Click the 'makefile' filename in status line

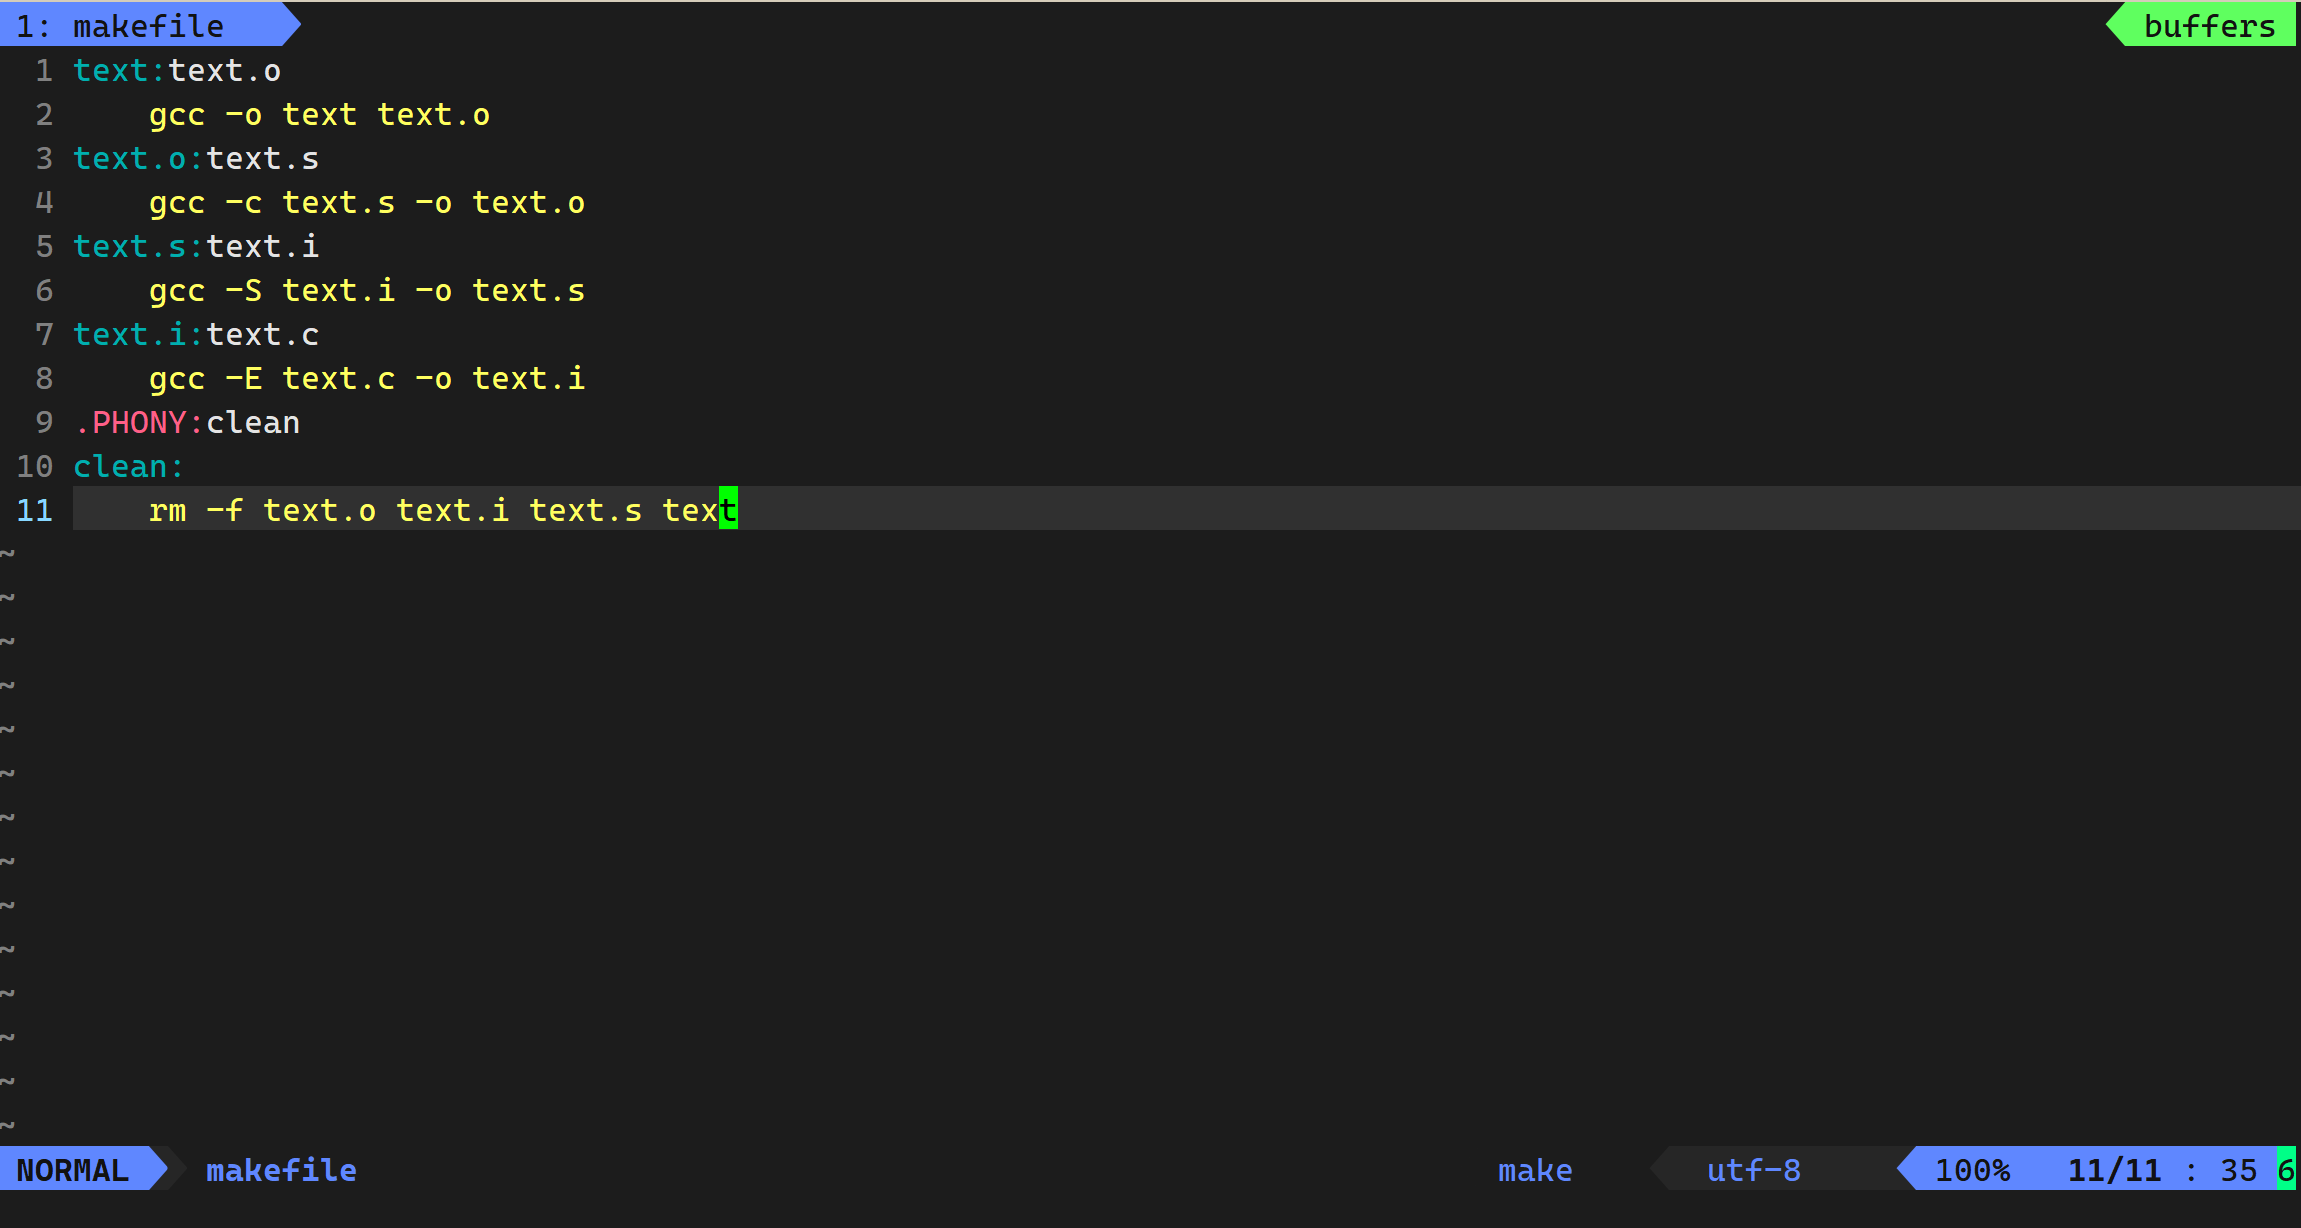pyautogui.click(x=281, y=1170)
